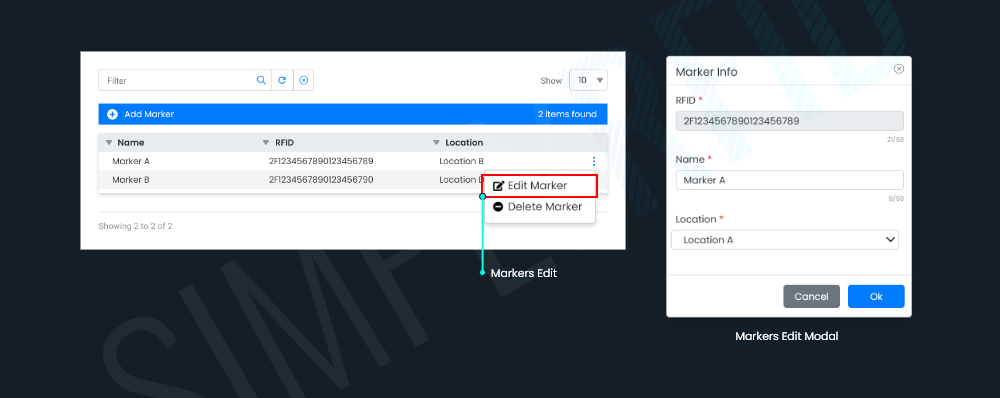Image resolution: width=1000 pixels, height=398 pixels.
Task: Click the Ok button in modal
Action: point(876,297)
